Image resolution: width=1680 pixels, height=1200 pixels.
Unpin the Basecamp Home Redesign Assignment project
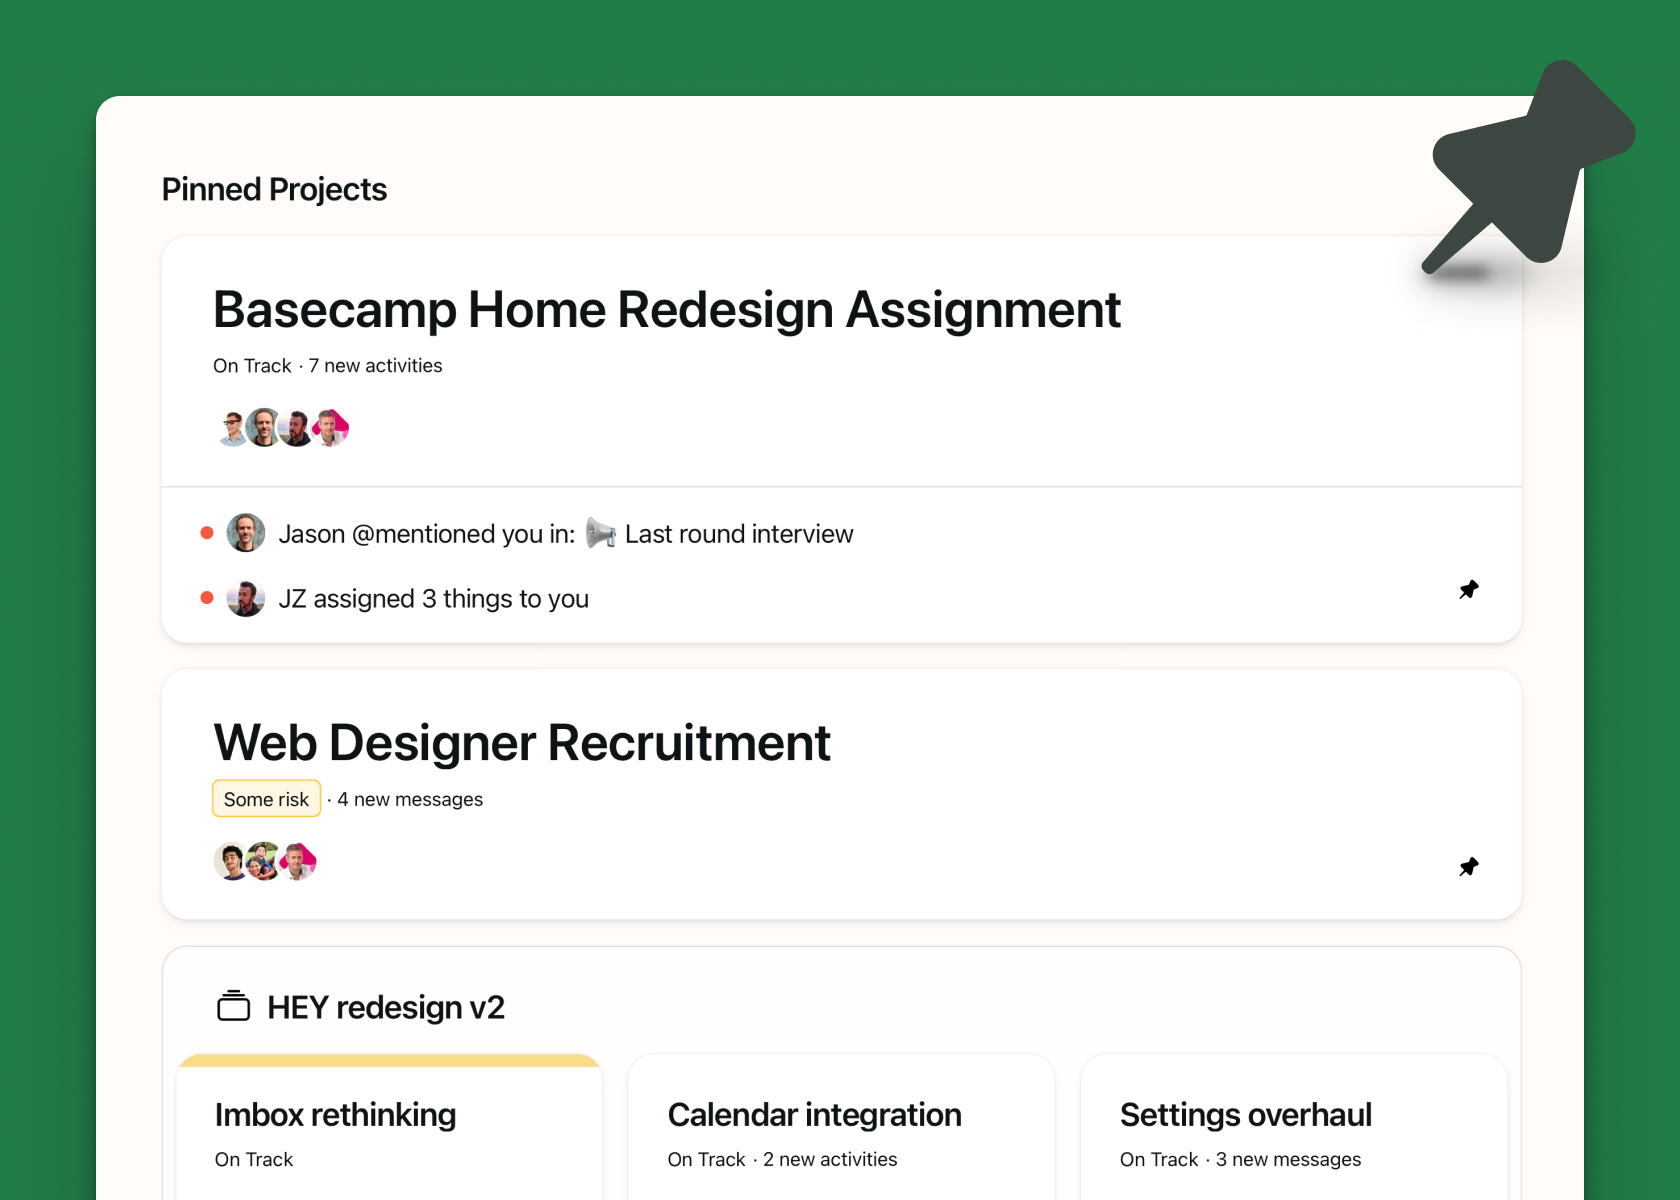[x=1468, y=590]
